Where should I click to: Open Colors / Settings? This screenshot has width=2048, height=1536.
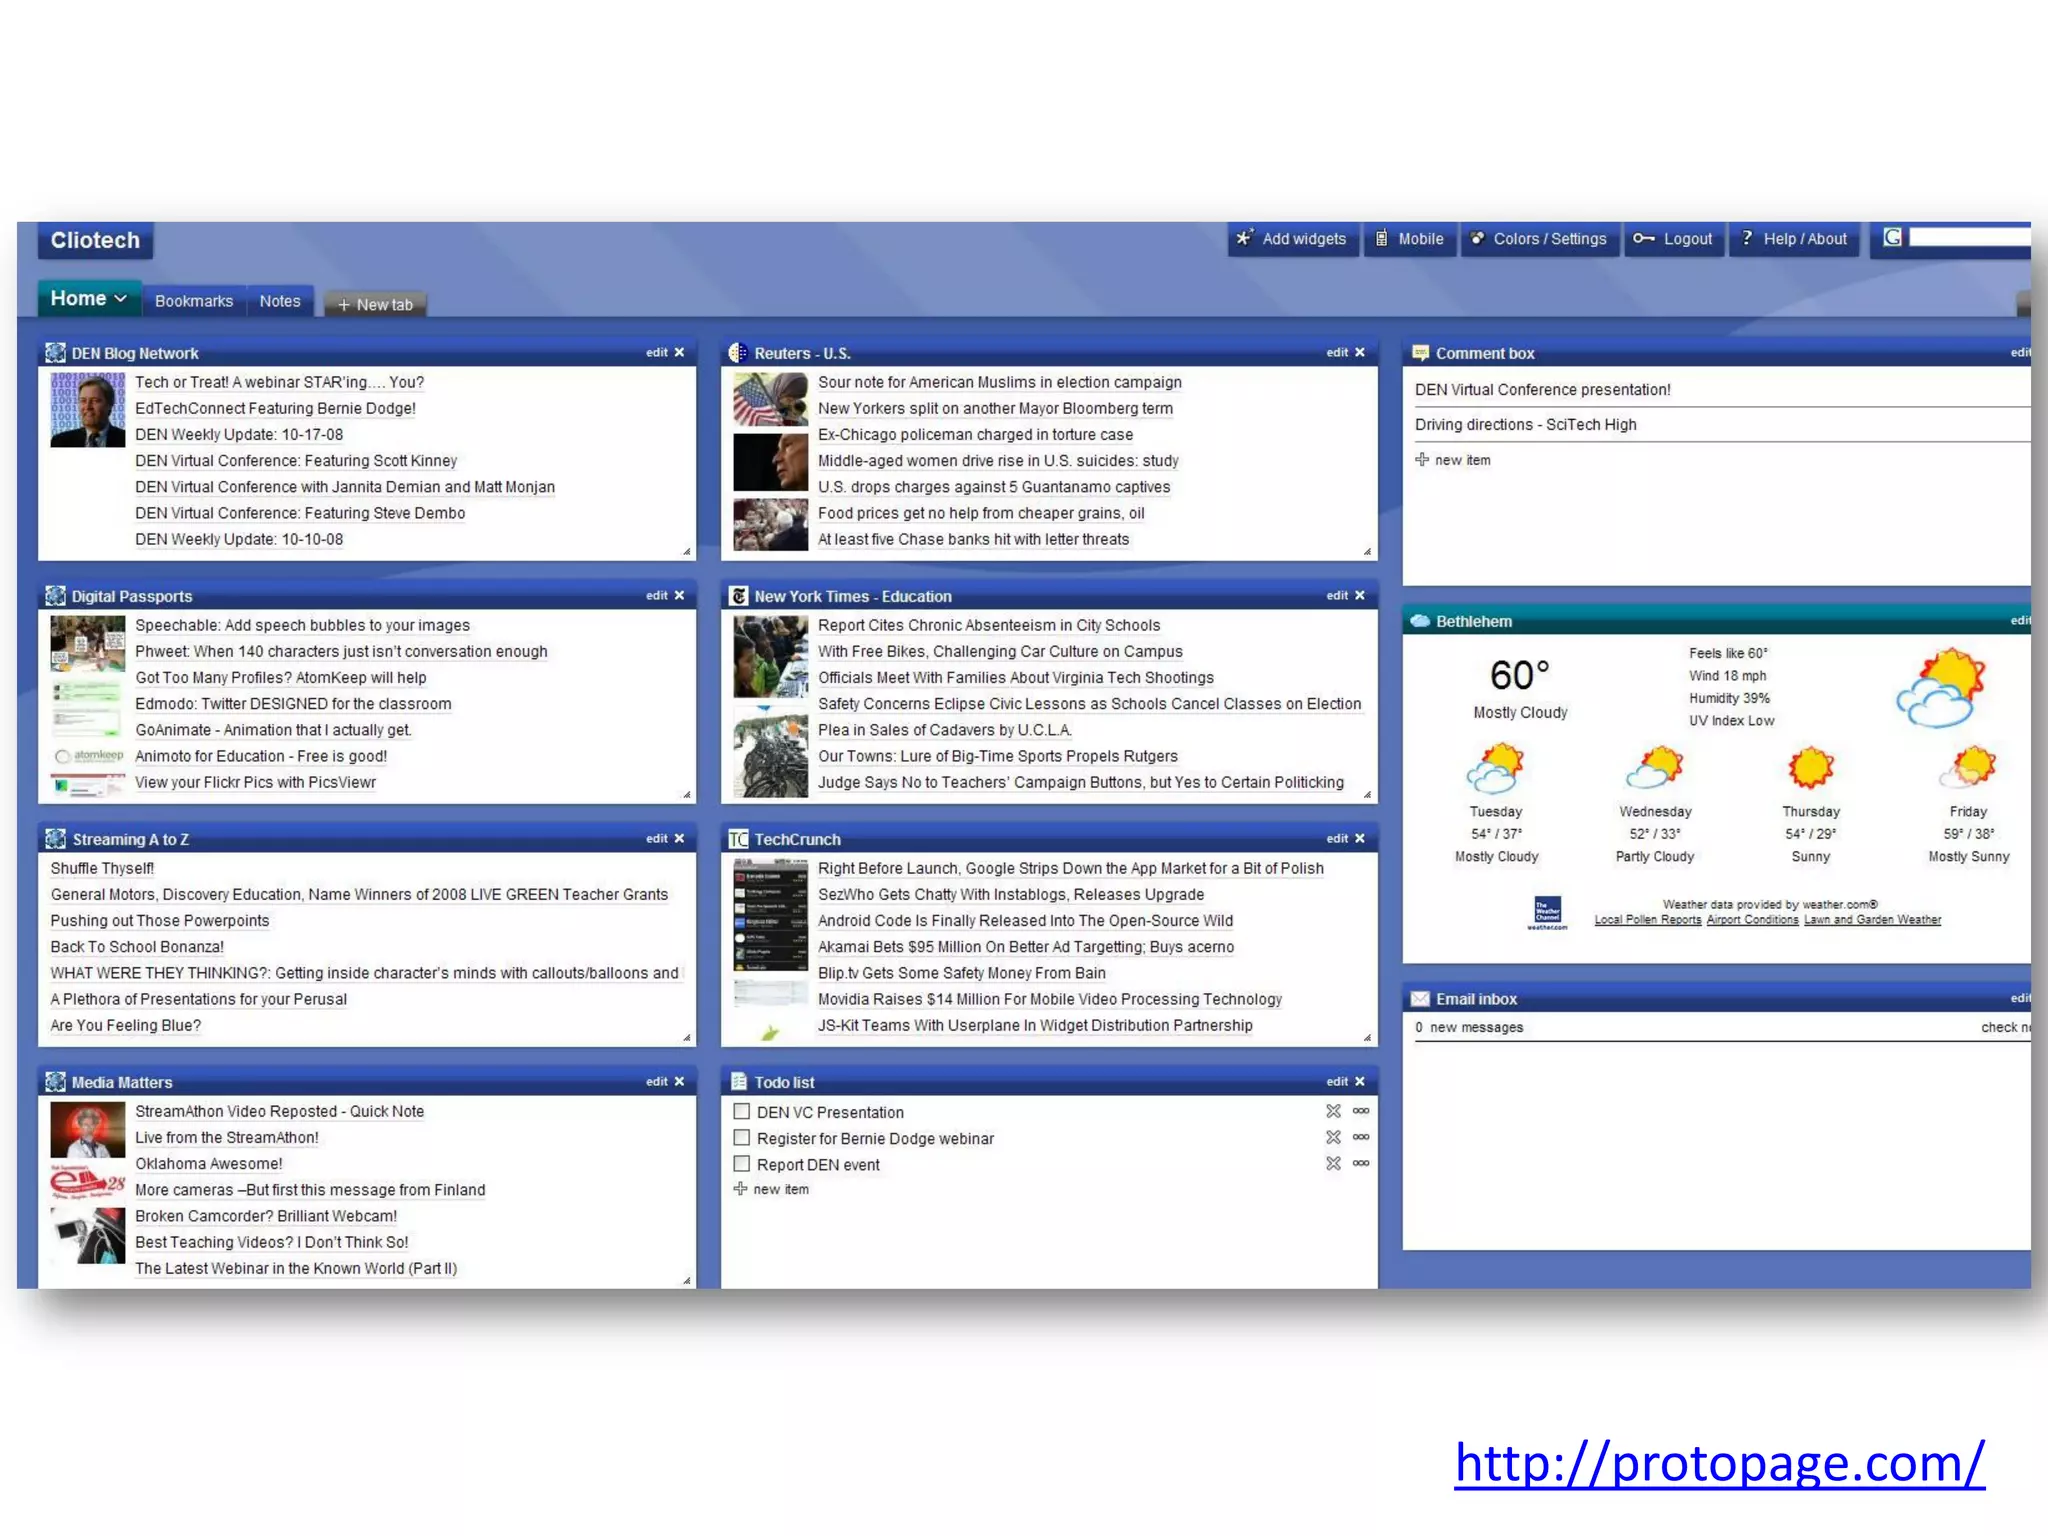coord(1539,239)
